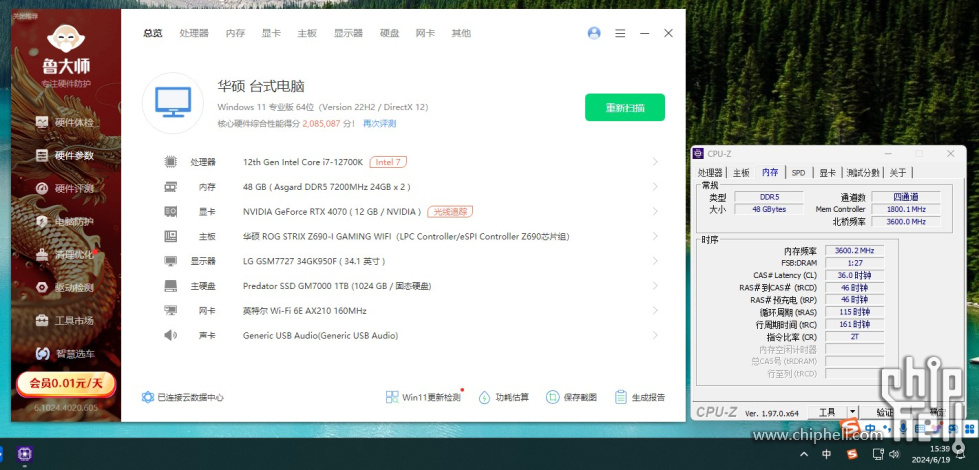Click the green 重新扫描 button
Viewport: 979px width, 470px height.
pos(625,107)
